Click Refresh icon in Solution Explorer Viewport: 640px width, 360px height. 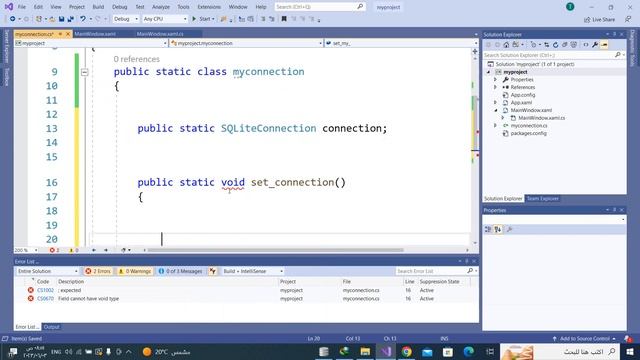pyautogui.click(x=556, y=45)
